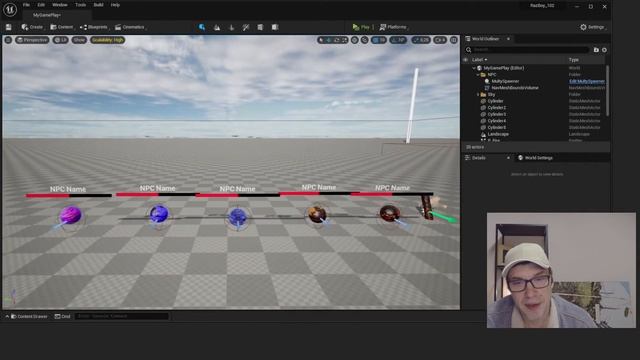Click the console command input field
This screenshot has width=640, height=360.
122,316
